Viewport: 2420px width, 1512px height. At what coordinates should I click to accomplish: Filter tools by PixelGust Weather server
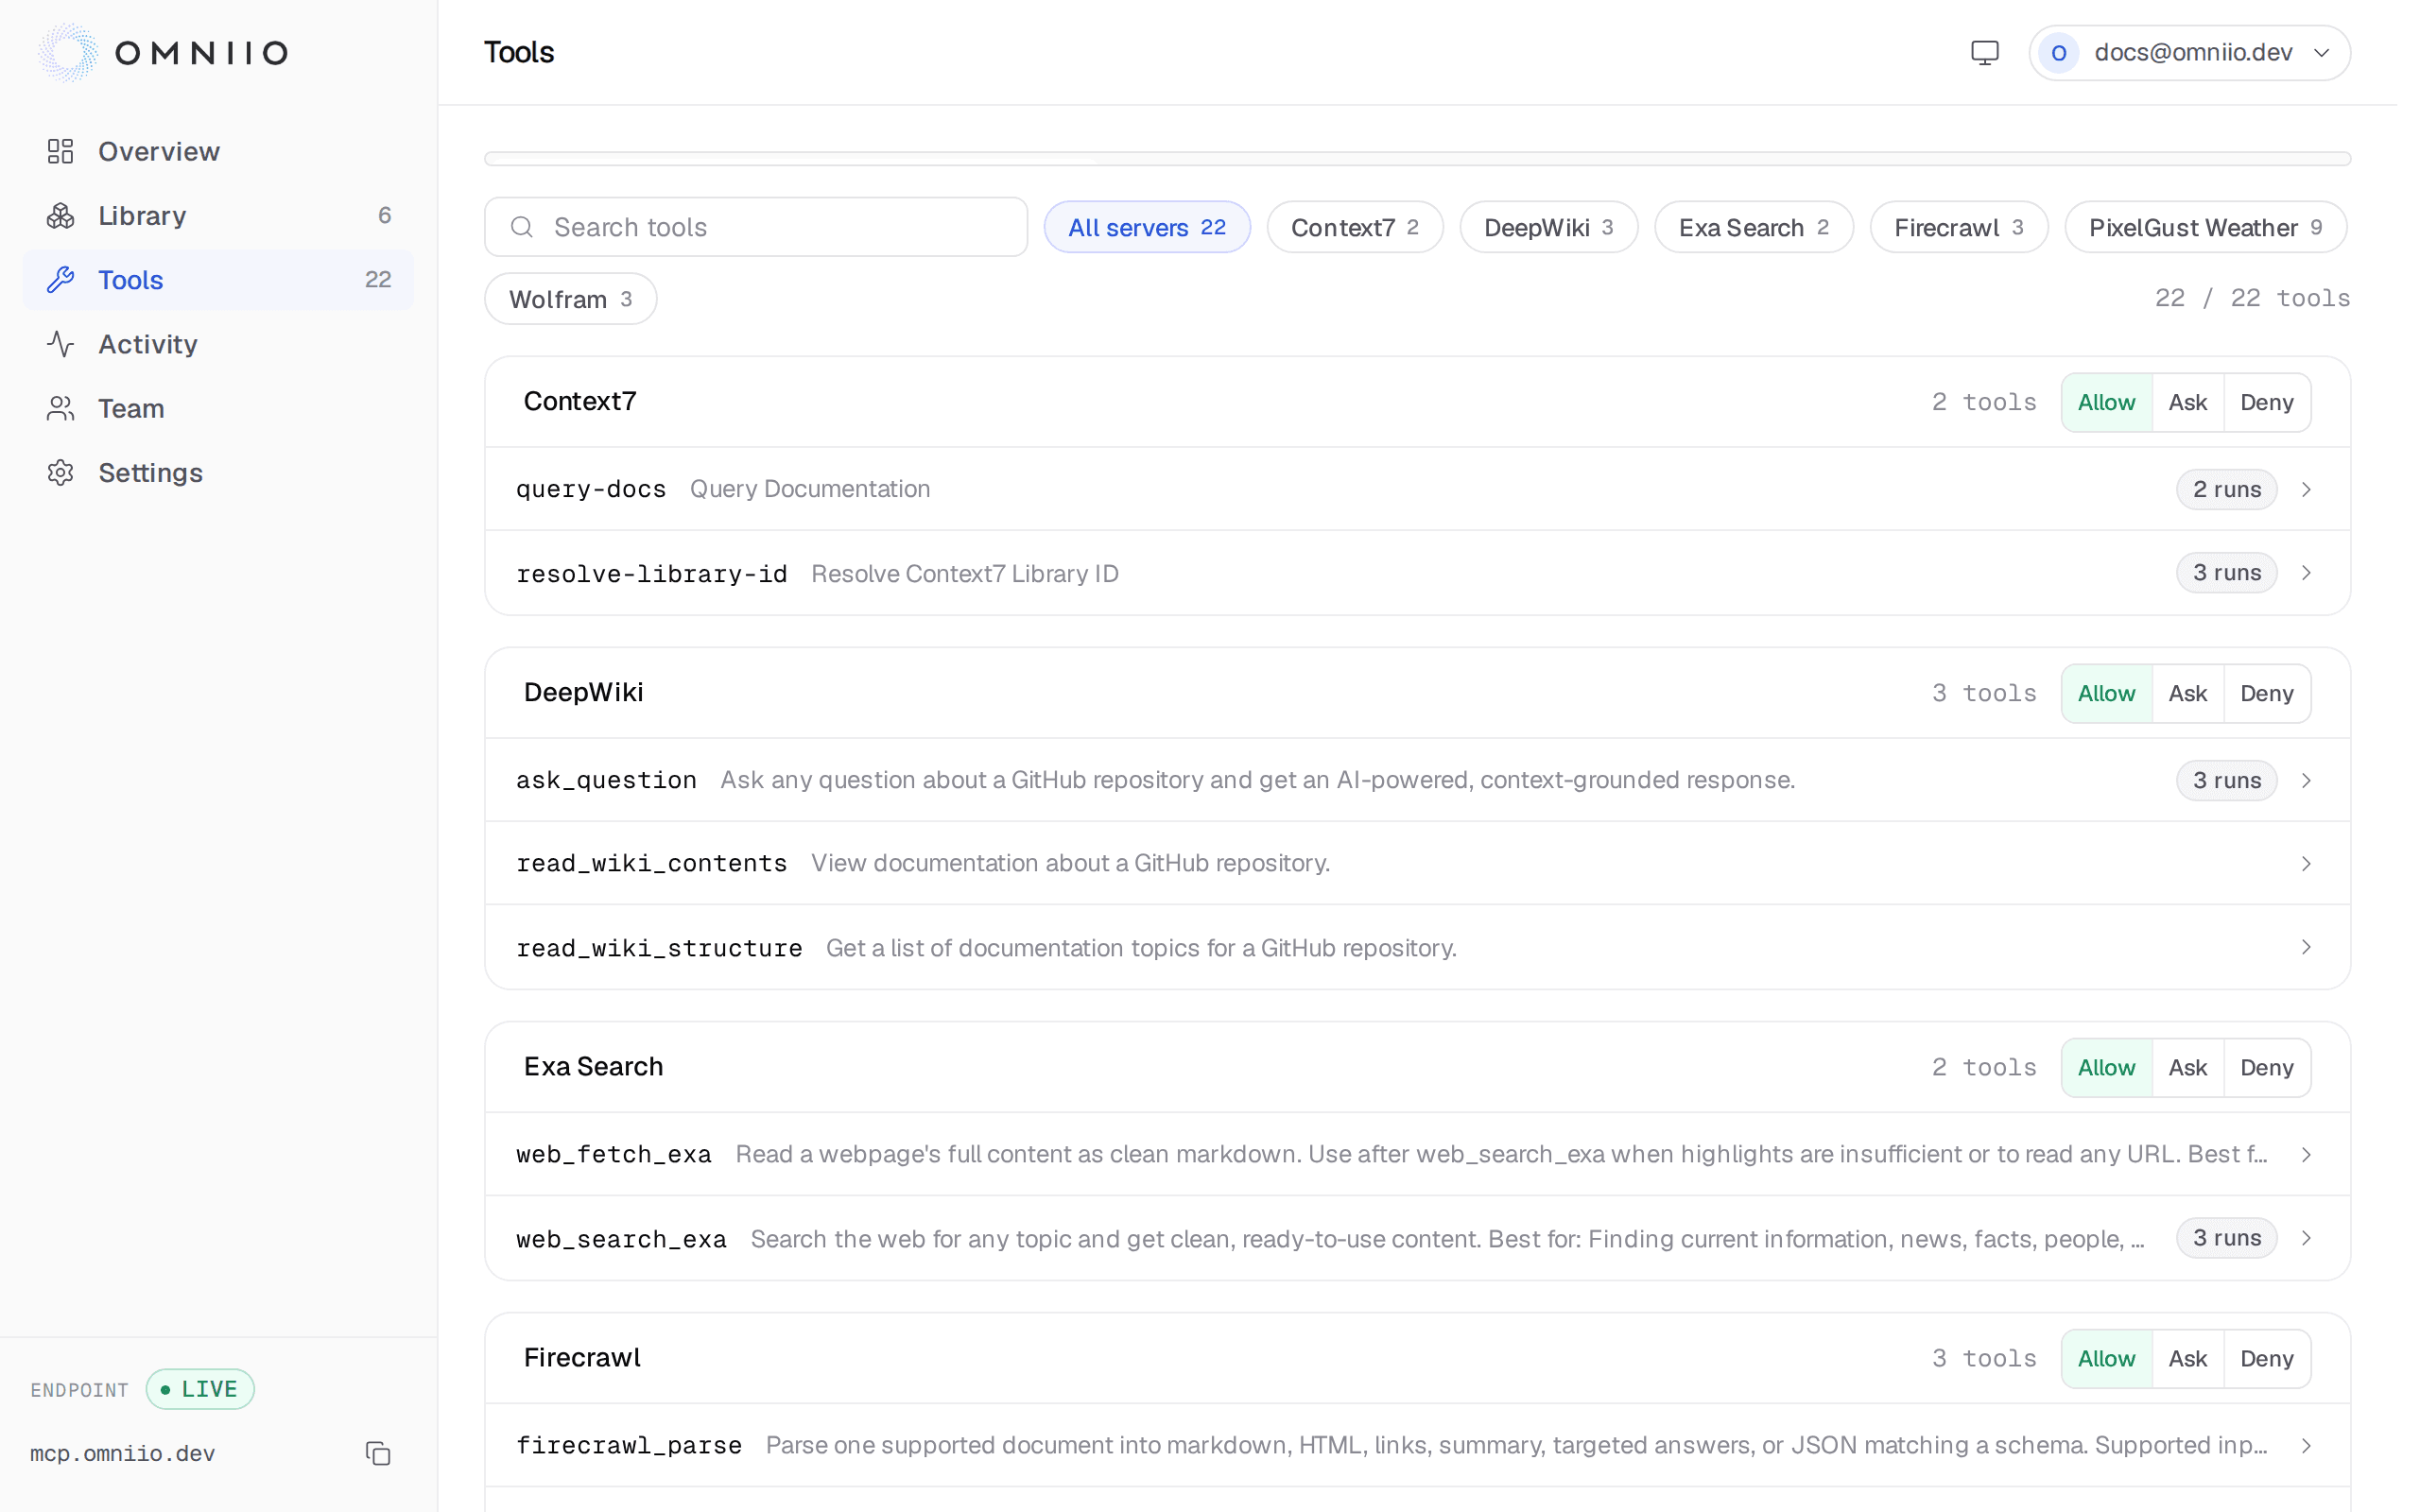click(x=2205, y=227)
